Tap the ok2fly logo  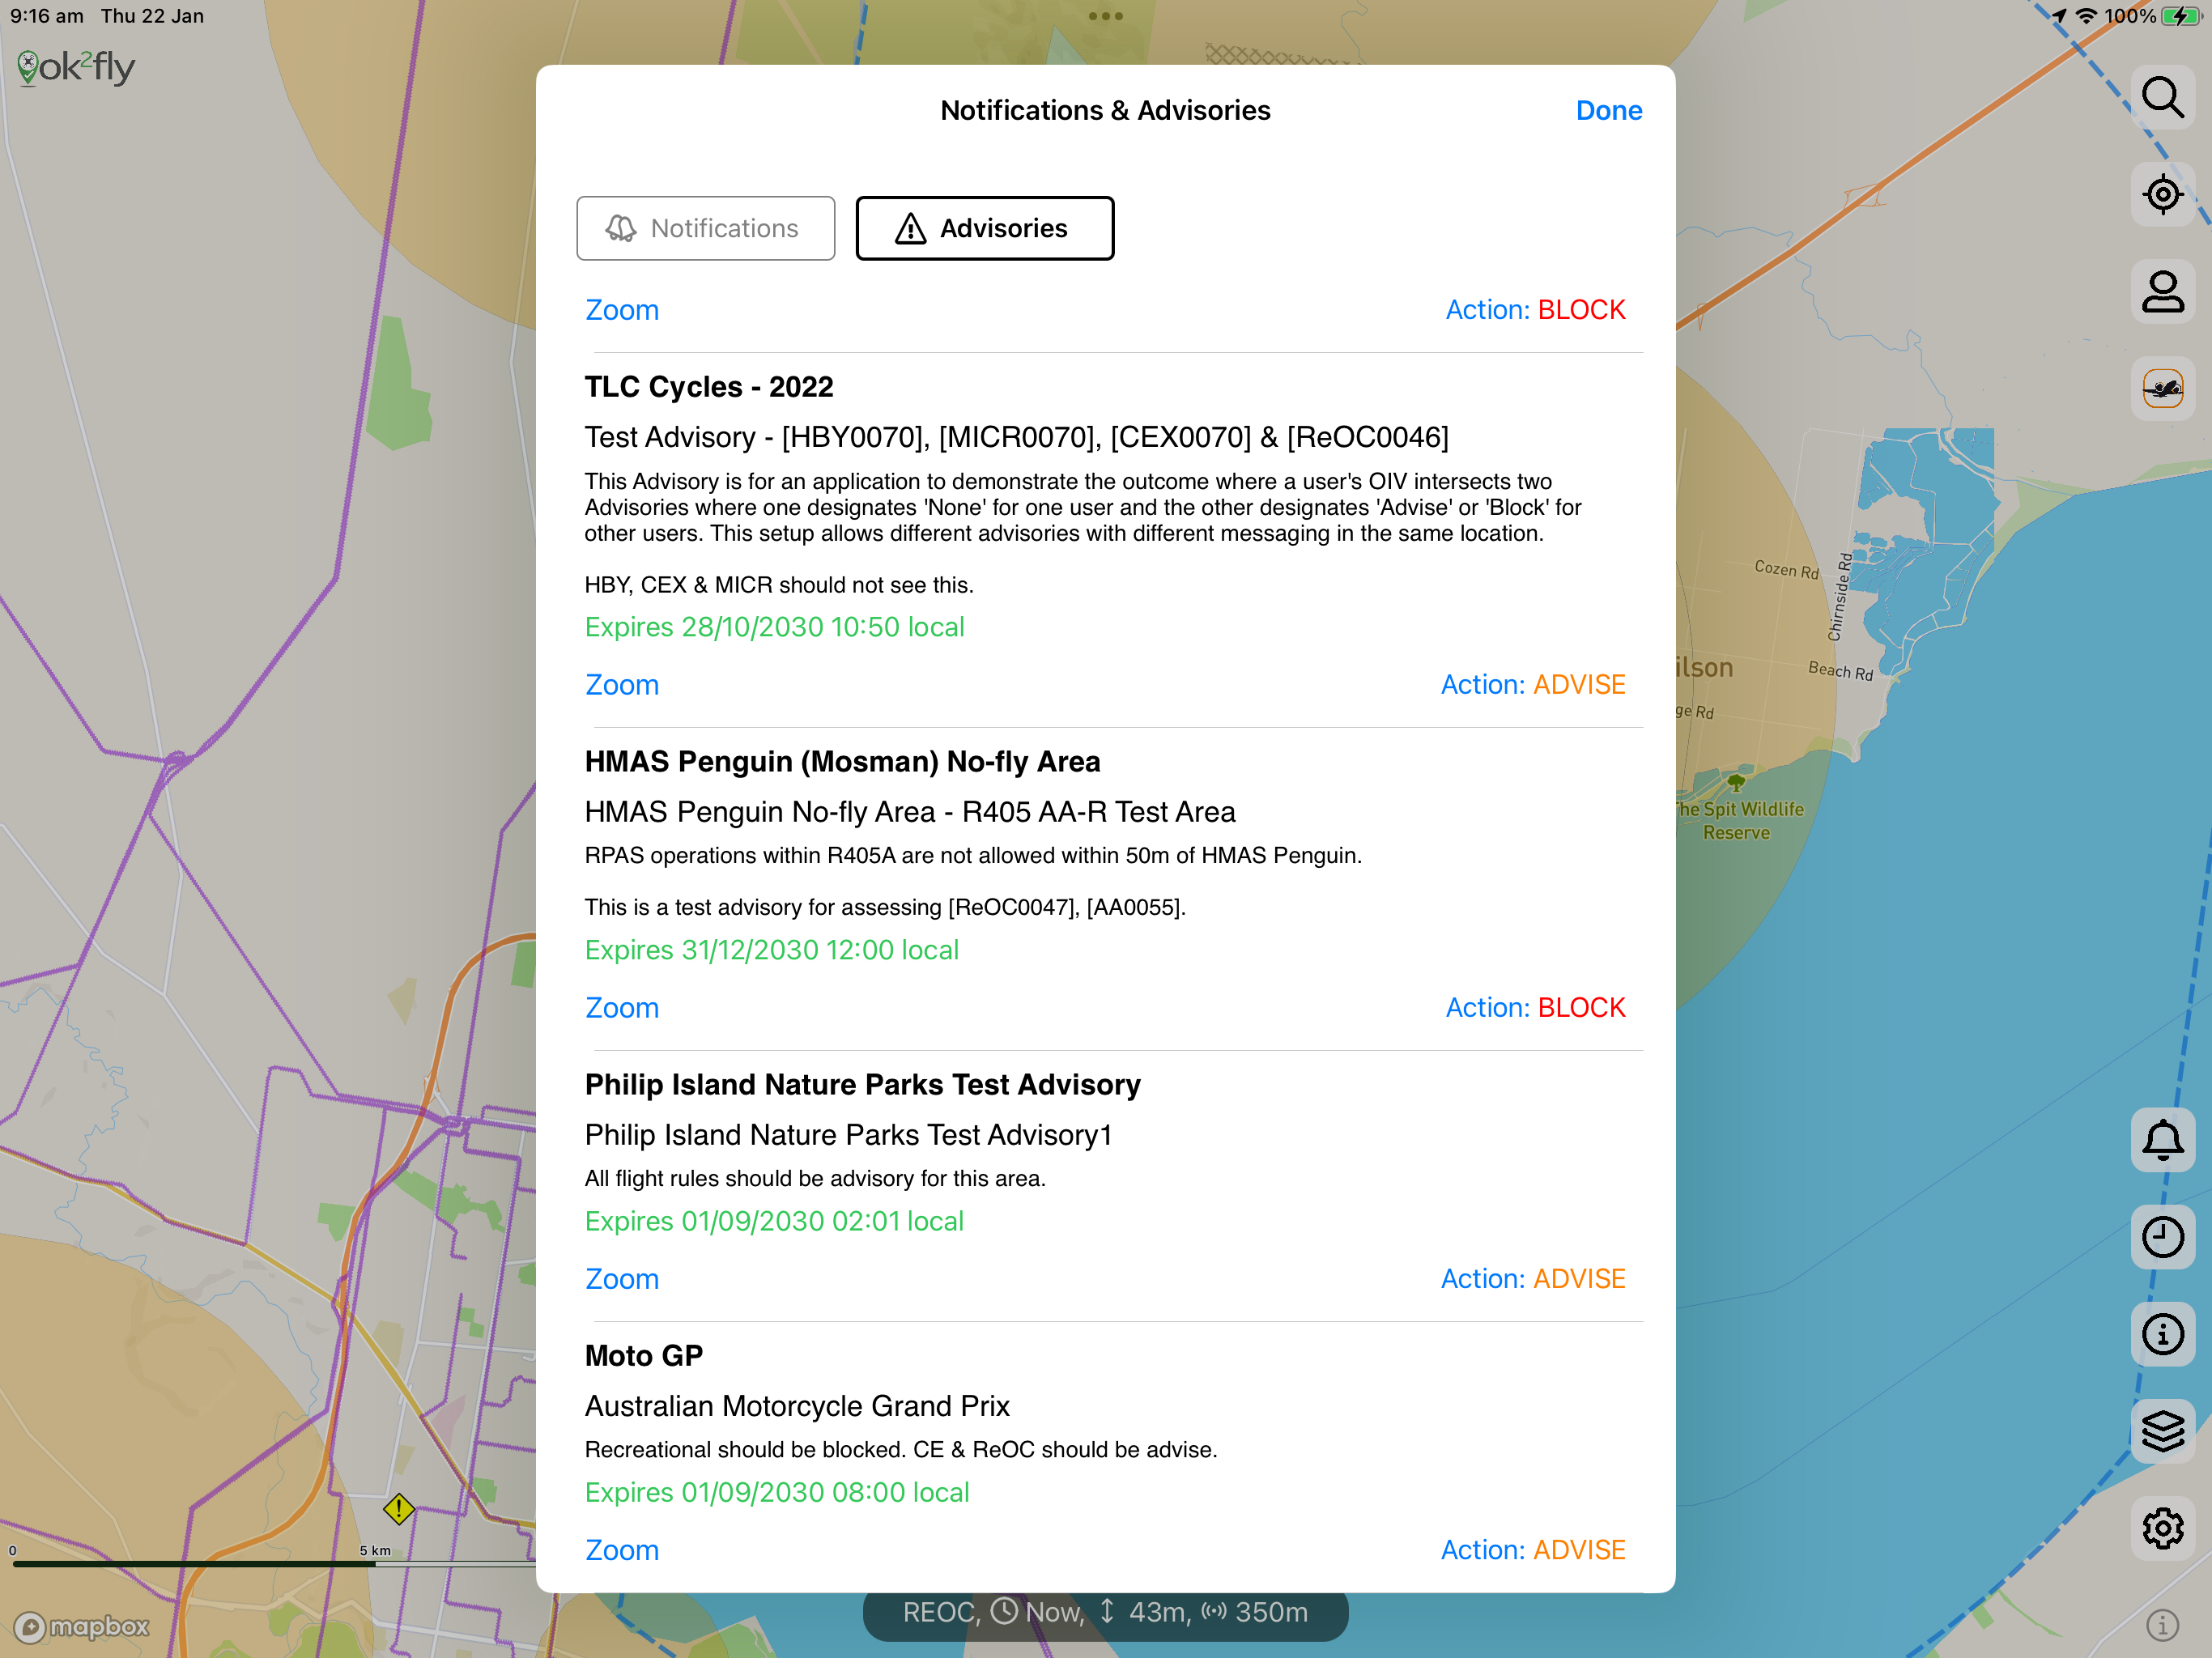(x=76, y=68)
